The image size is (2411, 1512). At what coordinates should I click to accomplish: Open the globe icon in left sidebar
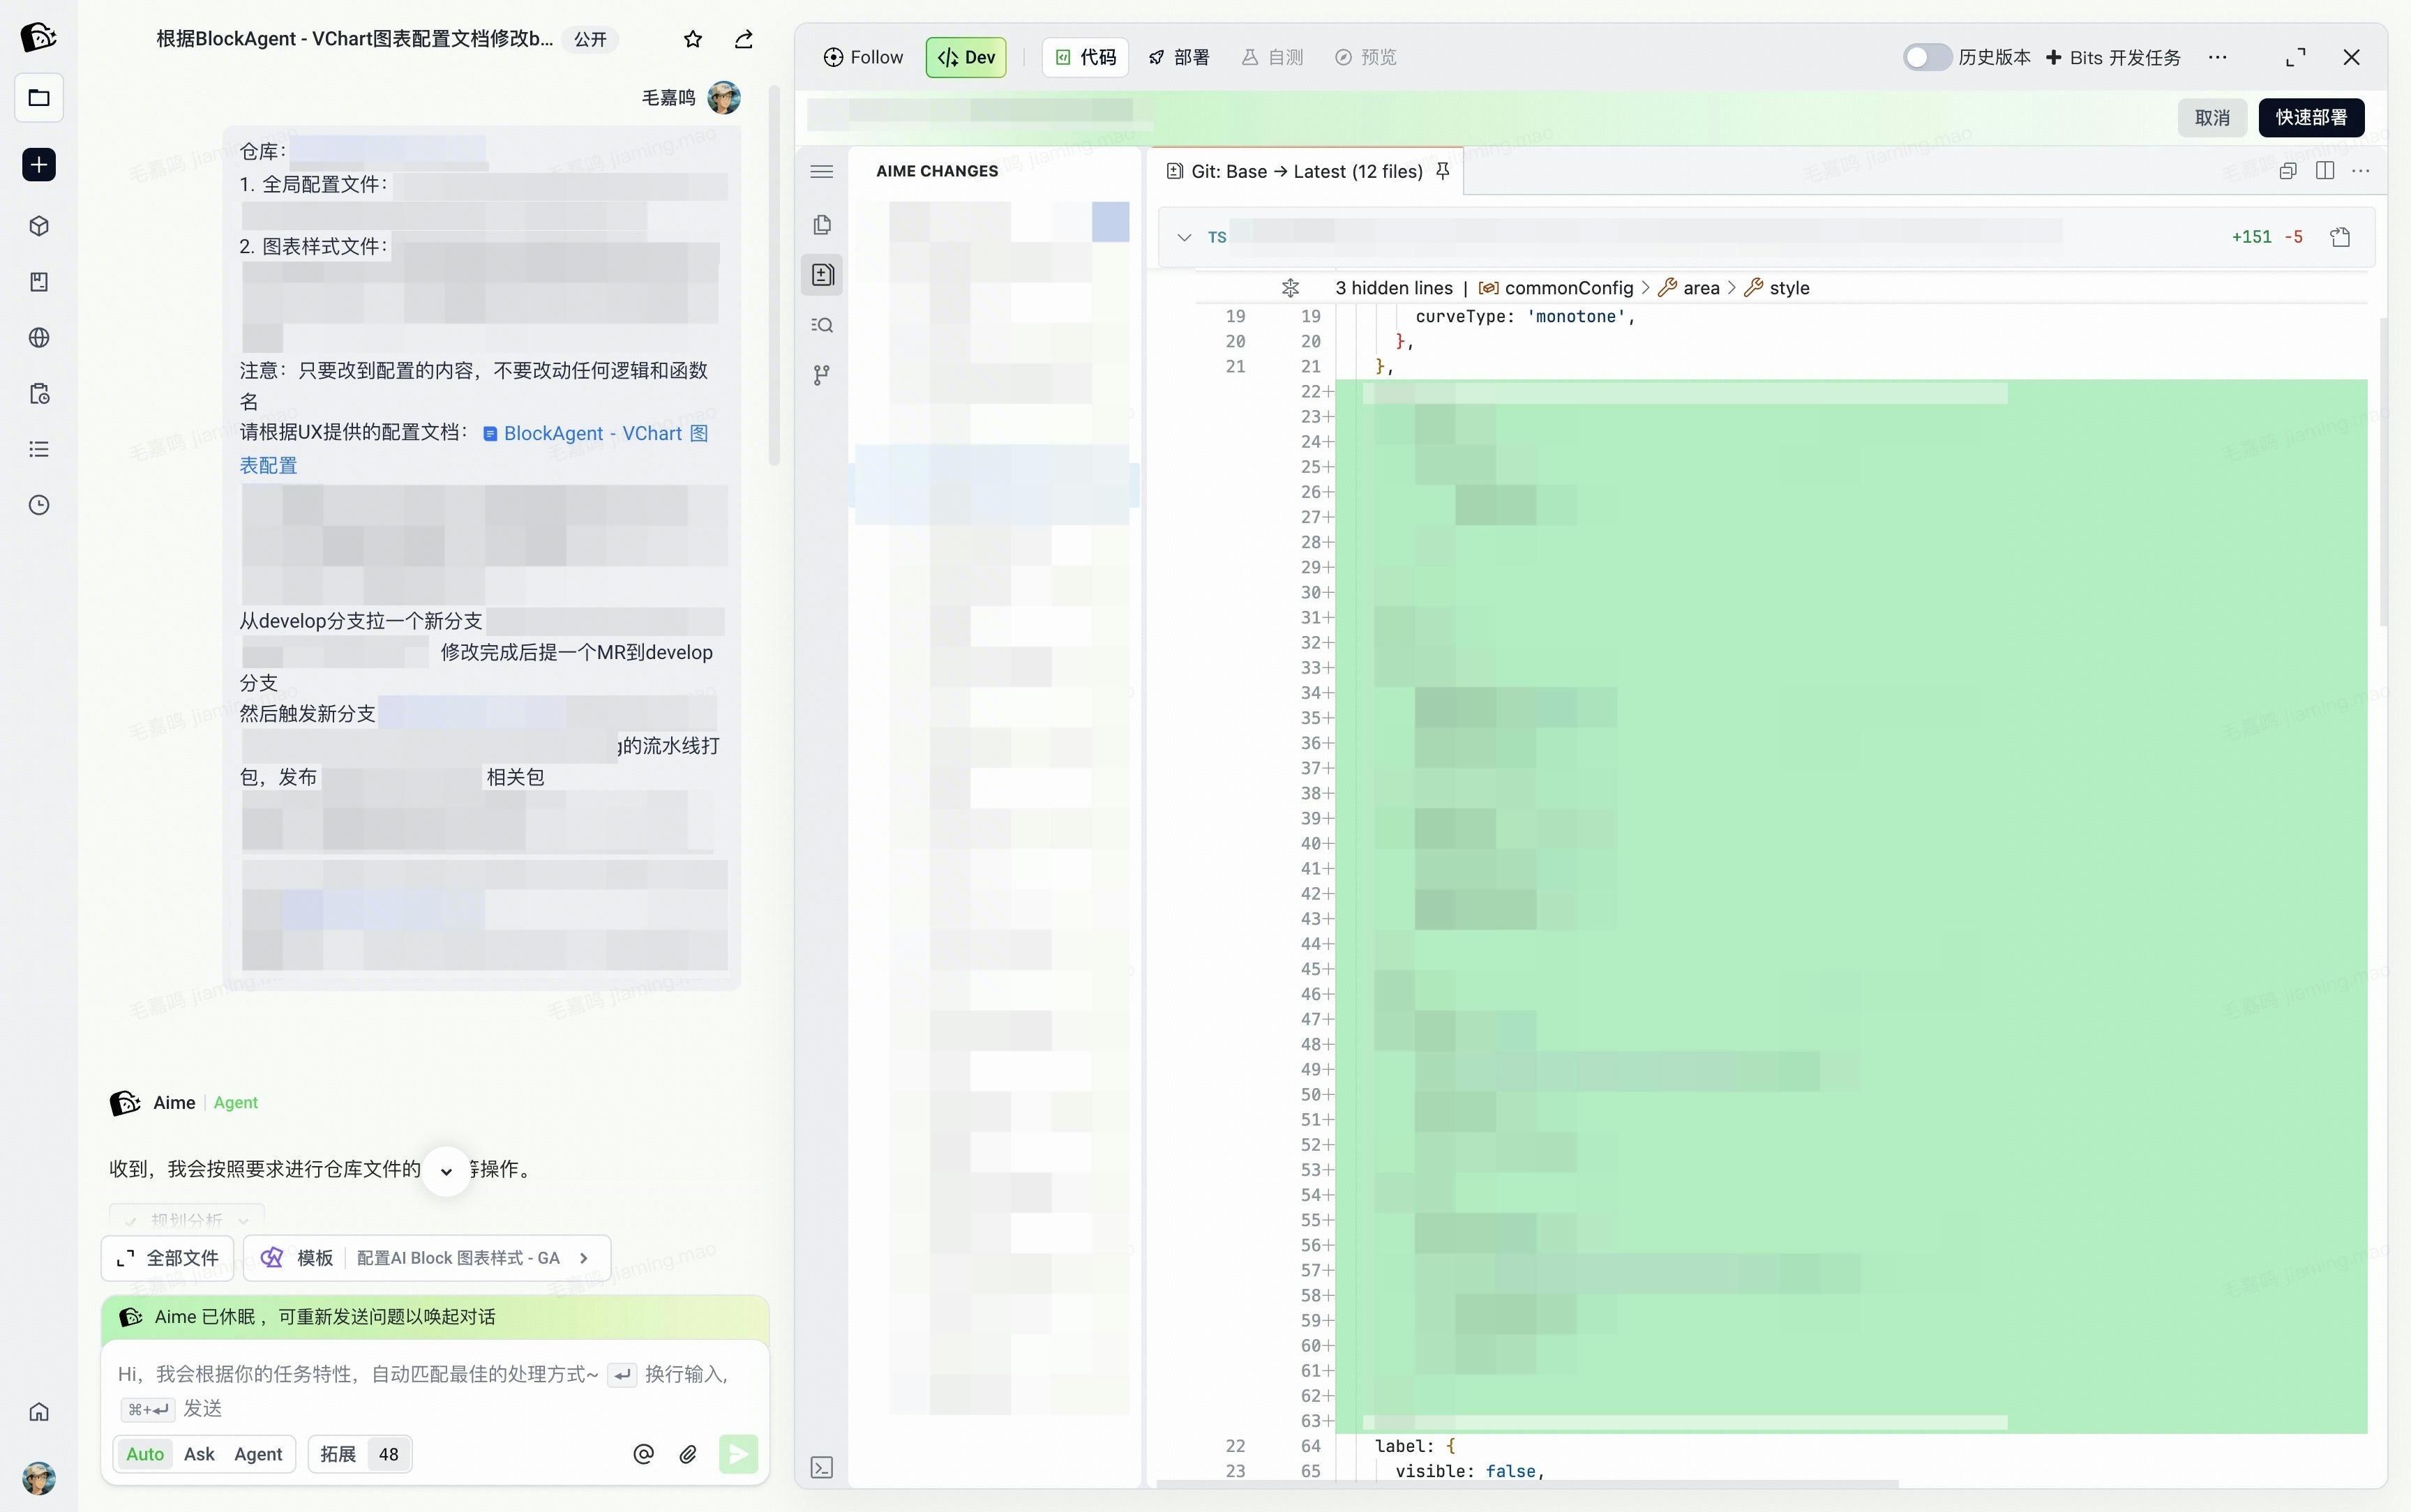pos(39,338)
